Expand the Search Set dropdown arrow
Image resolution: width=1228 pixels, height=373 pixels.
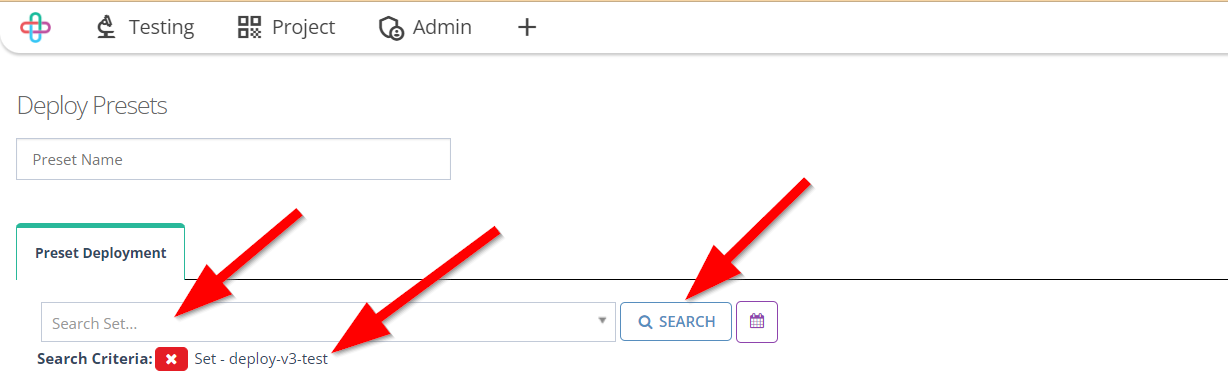(x=602, y=321)
